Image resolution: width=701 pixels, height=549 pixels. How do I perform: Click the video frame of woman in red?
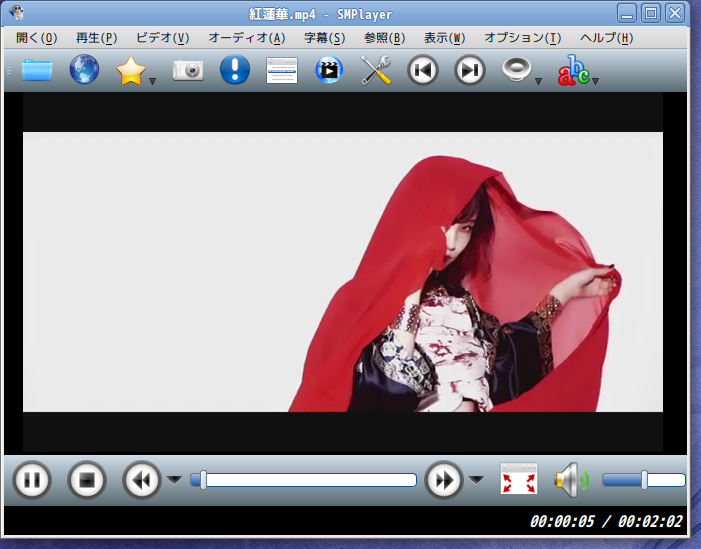[x=343, y=272]
